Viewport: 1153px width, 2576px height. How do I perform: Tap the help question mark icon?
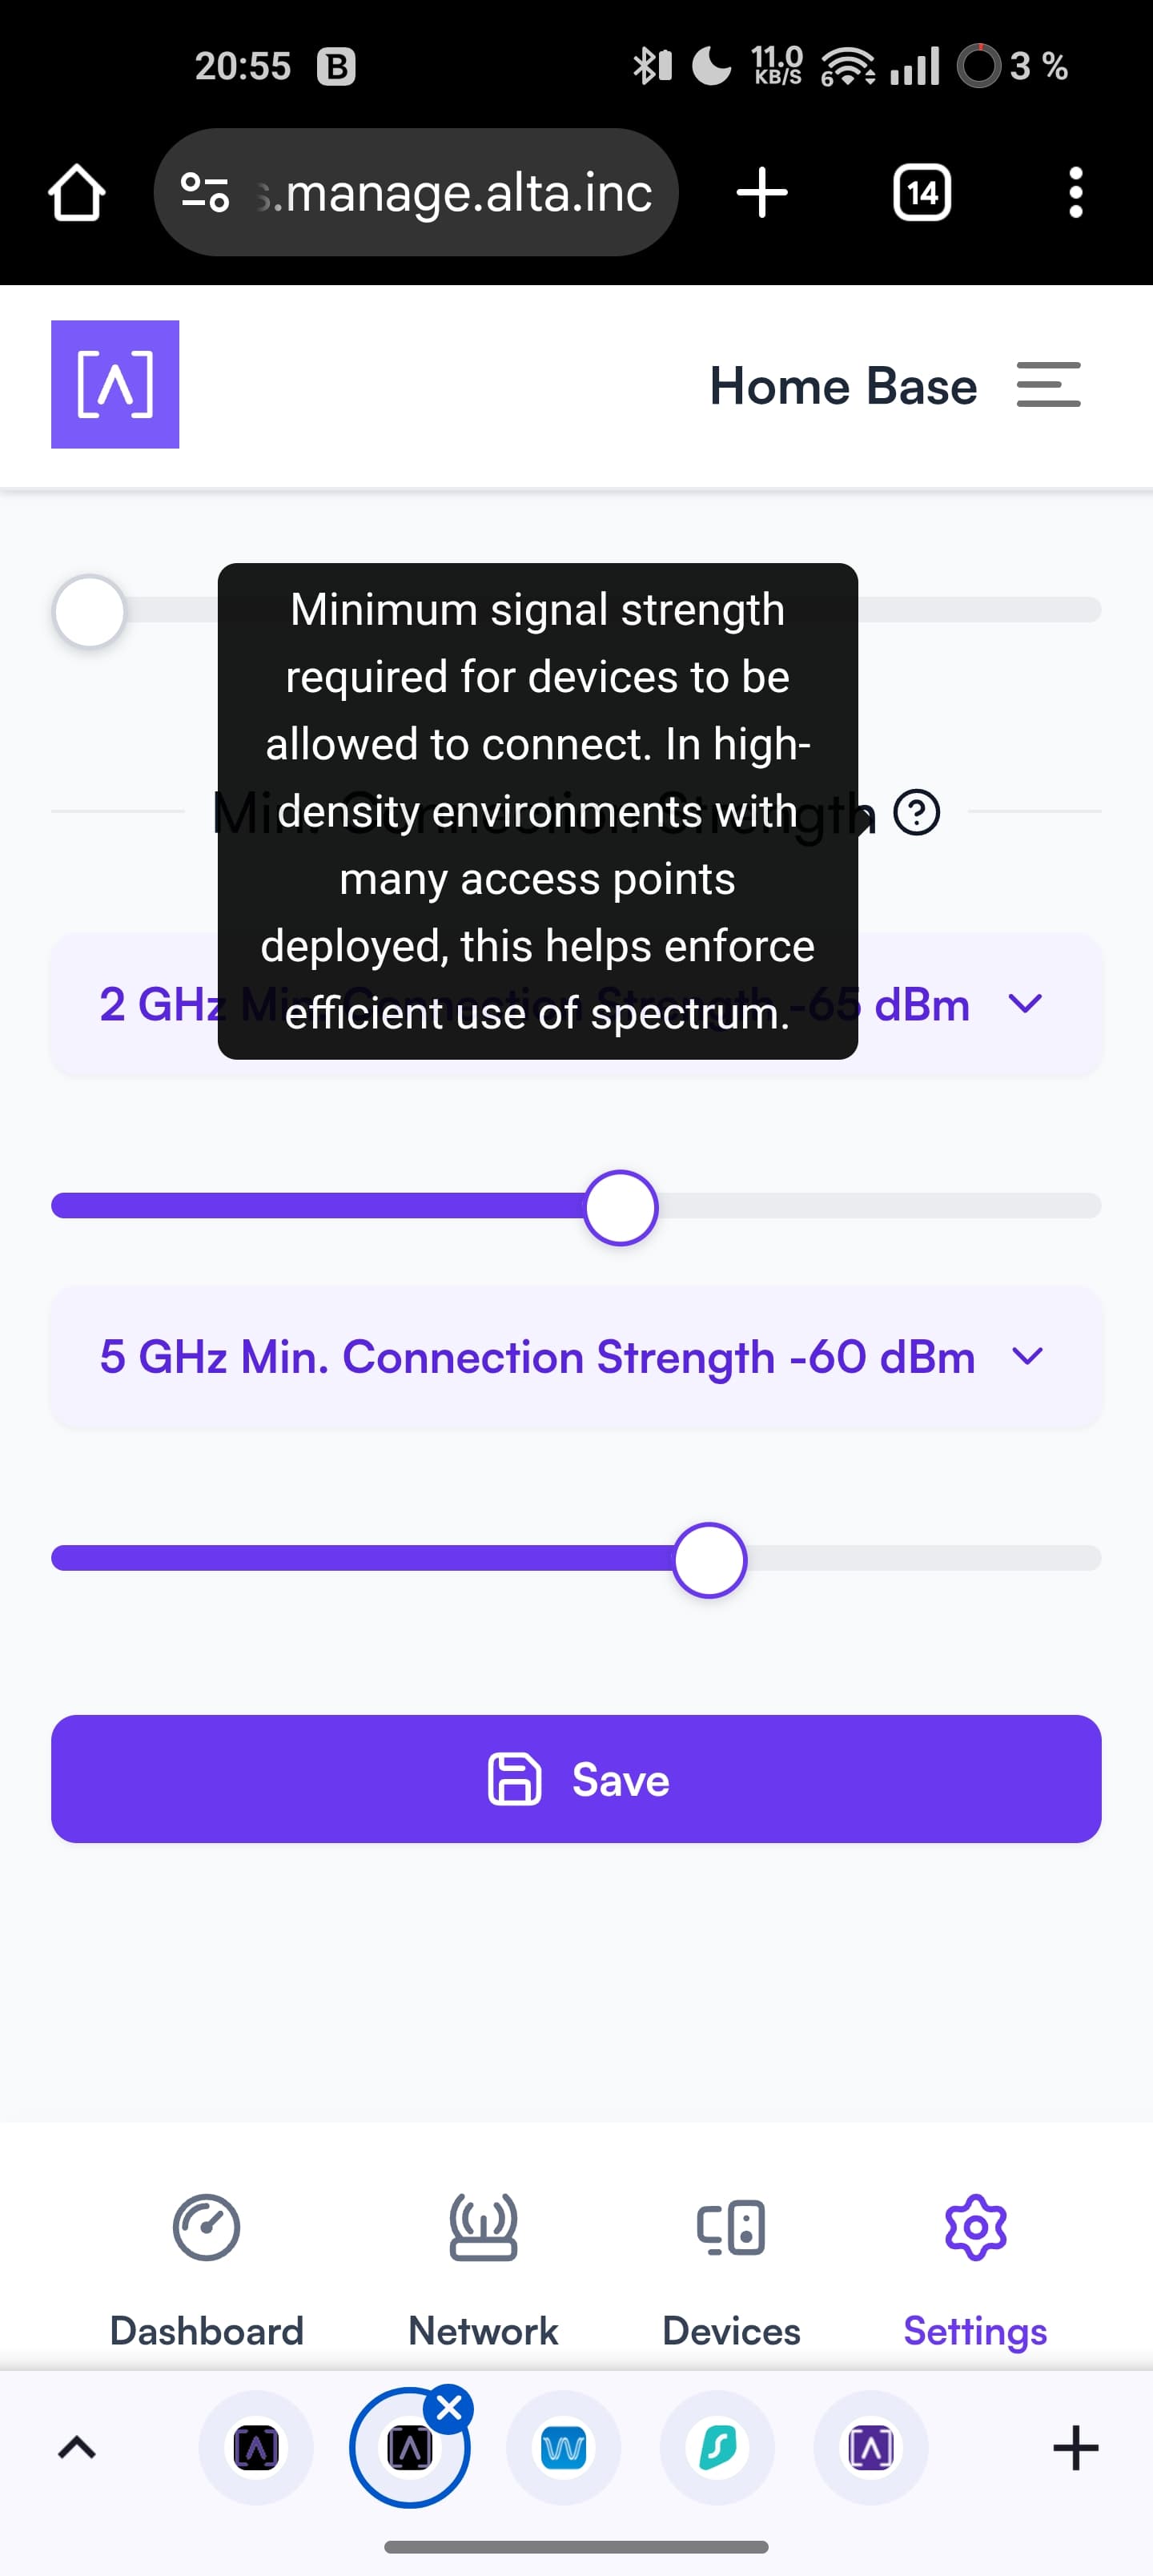[x=916, y=812]
